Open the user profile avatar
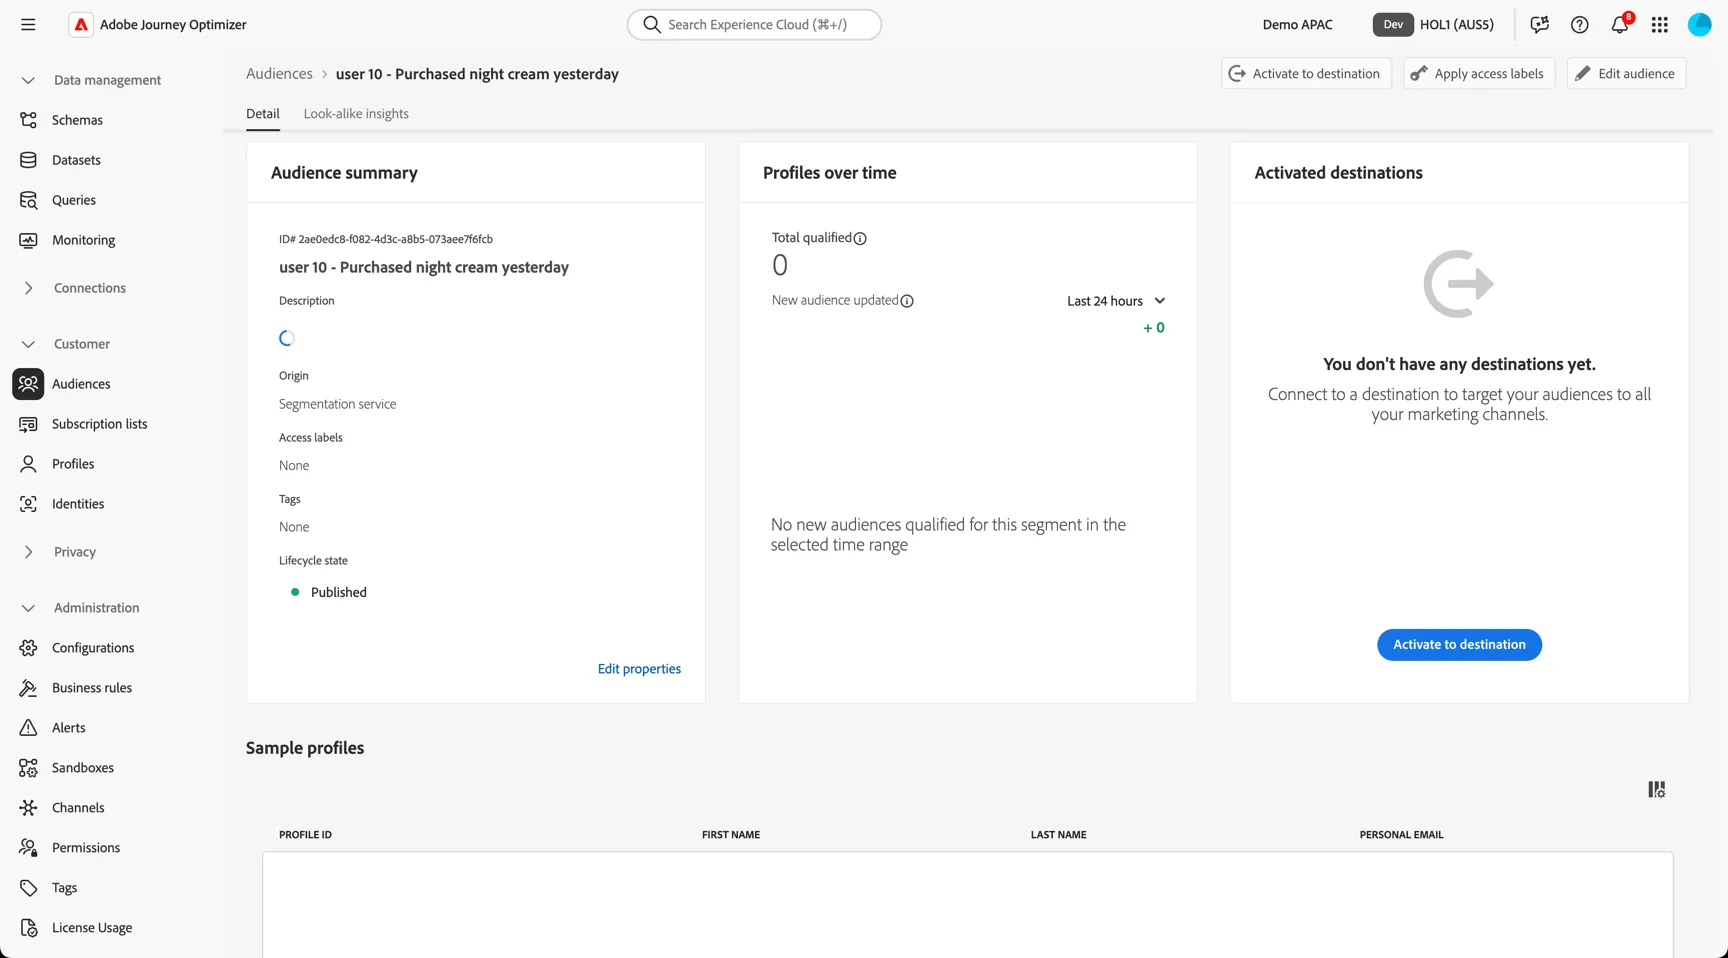This screenshot has width=1728, height=958. [x=1700, y=25]
